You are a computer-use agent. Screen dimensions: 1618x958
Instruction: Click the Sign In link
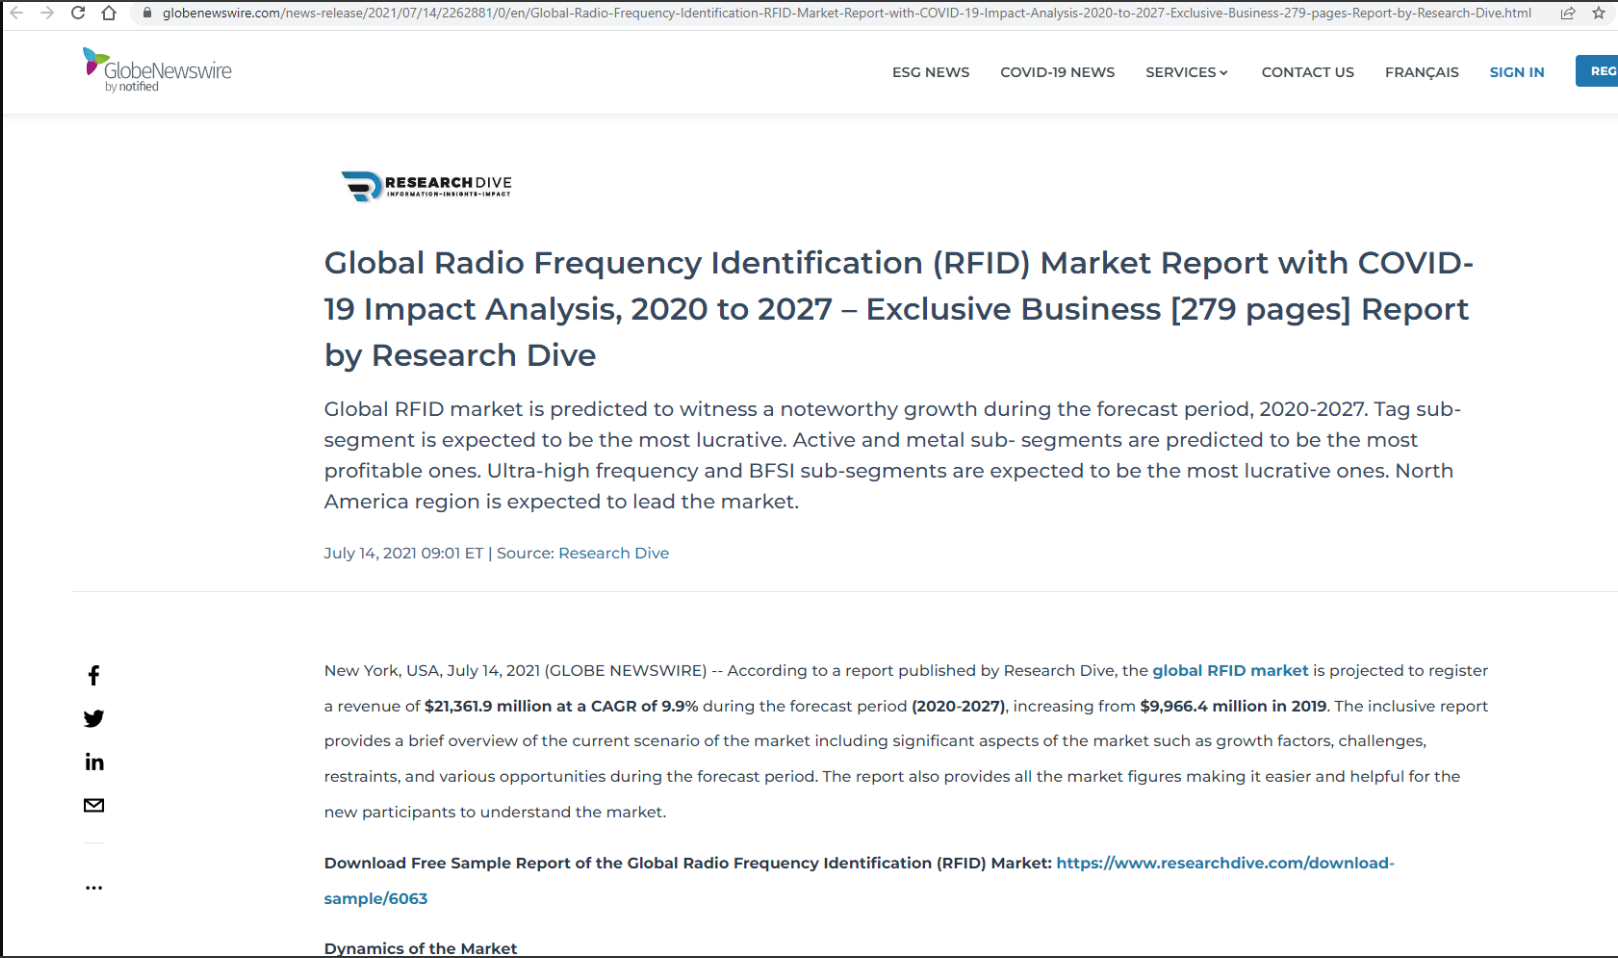pyautogui.click(x=1516, y=72)
